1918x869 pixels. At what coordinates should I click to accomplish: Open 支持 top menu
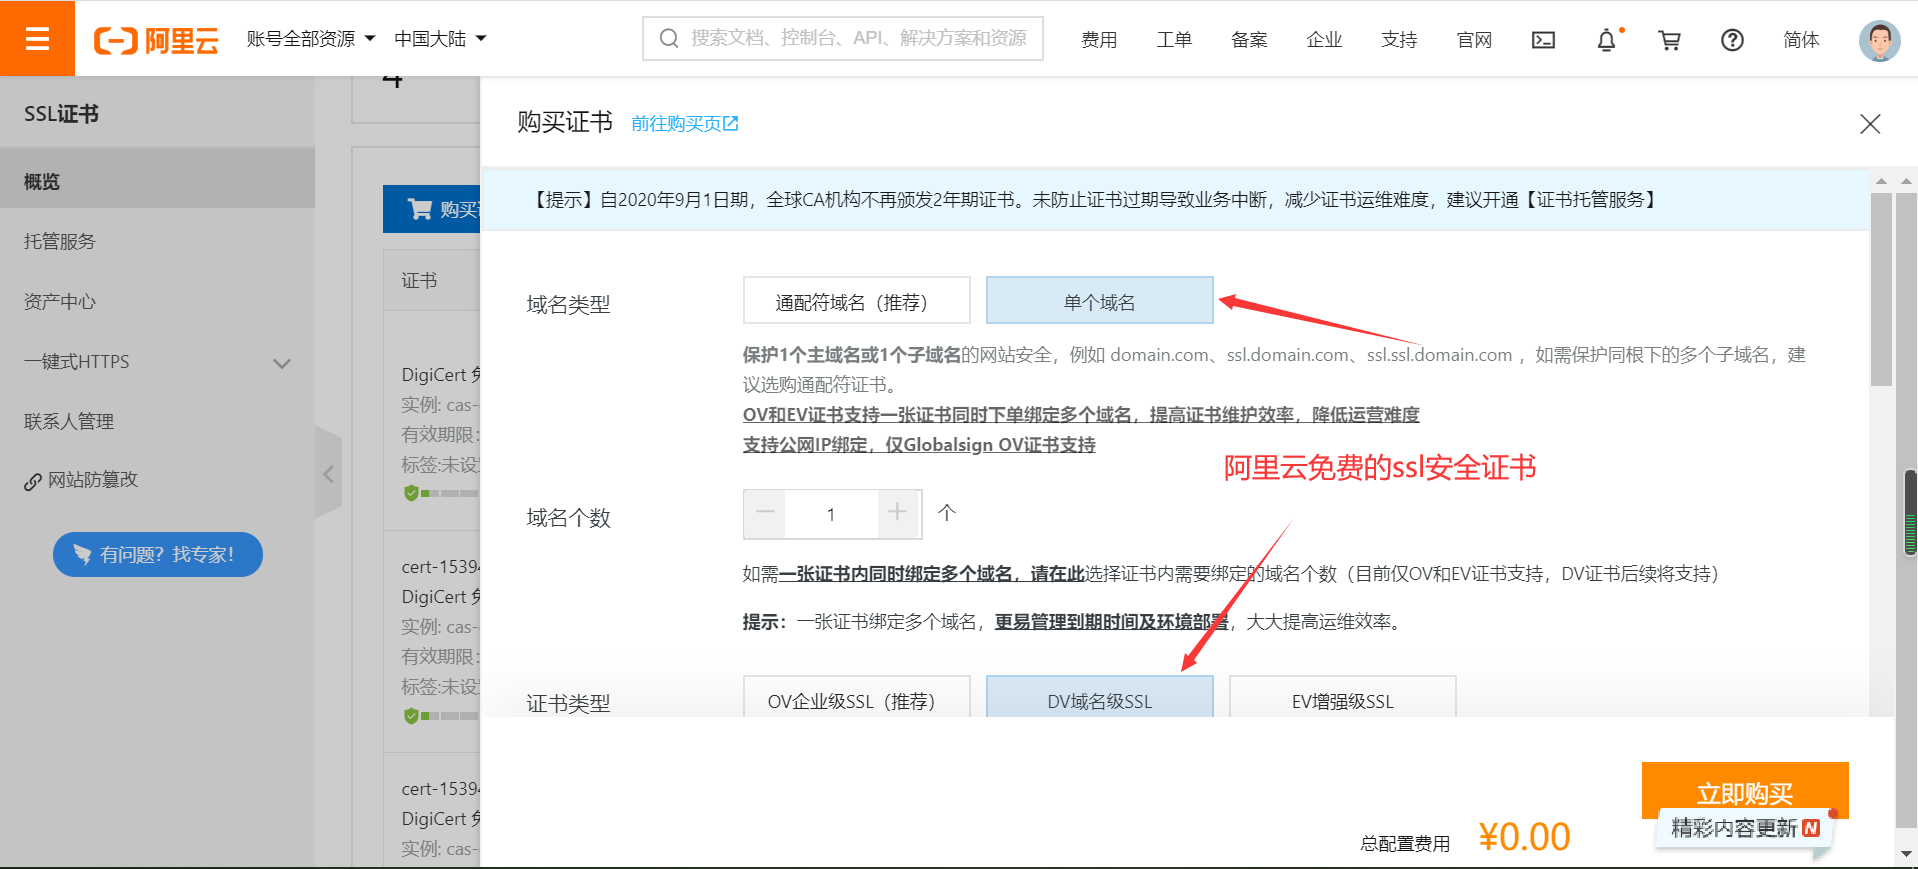point(1399,40)
